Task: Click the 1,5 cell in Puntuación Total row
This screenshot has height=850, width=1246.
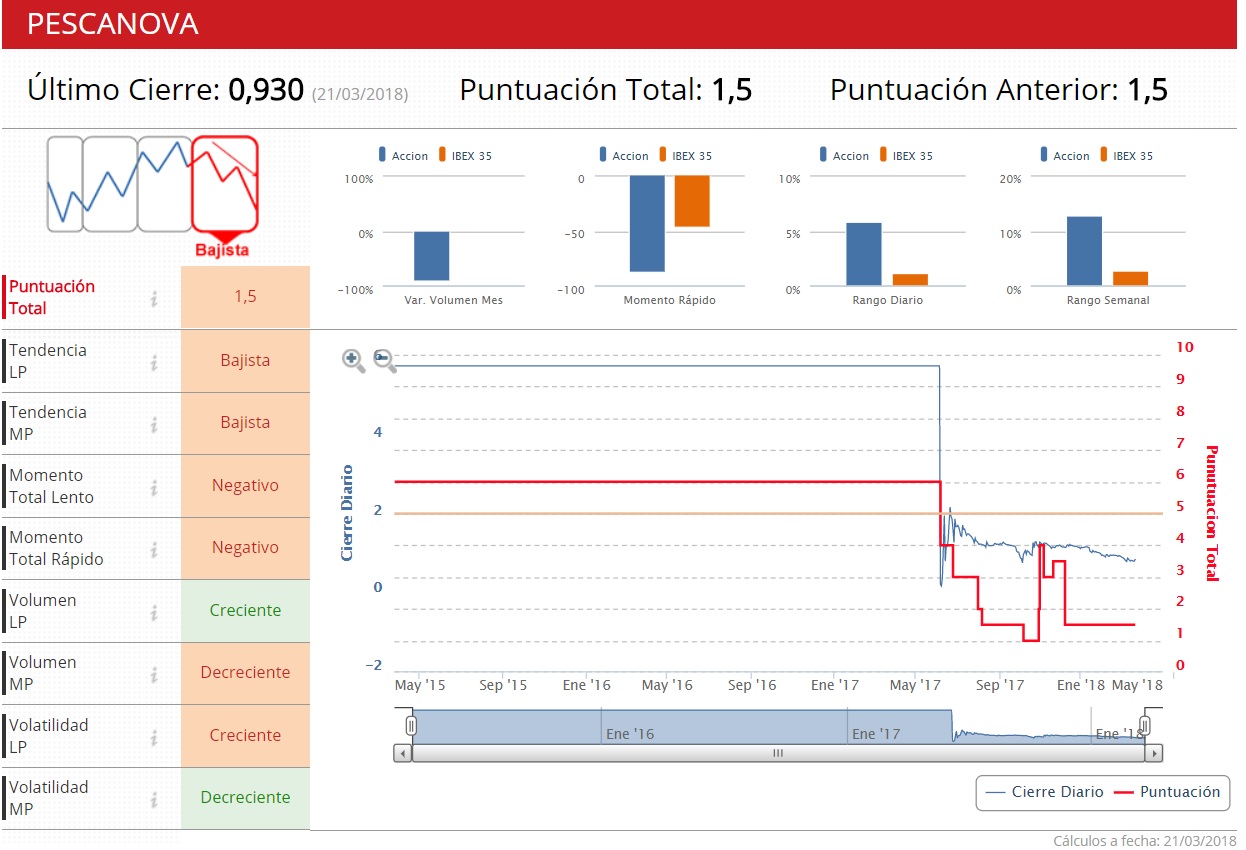Action: tap(245, 297)
